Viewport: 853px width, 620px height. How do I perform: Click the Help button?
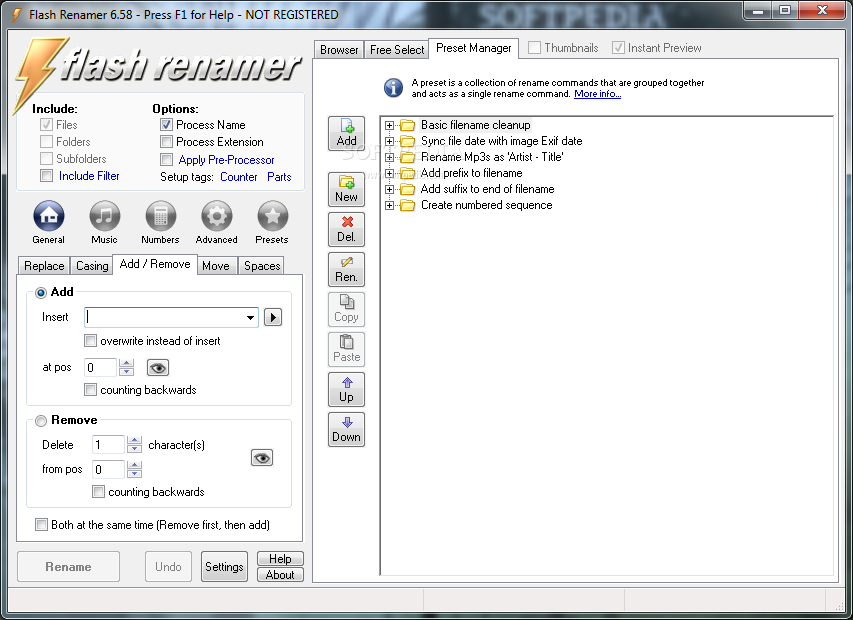(280, 559)
